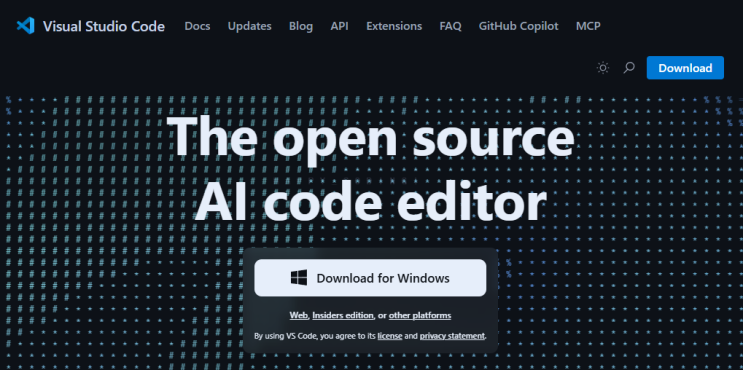Select API in the top navigation
This screenshot has width=743, height=370.
pyautogui.click(x=339, y=26)
